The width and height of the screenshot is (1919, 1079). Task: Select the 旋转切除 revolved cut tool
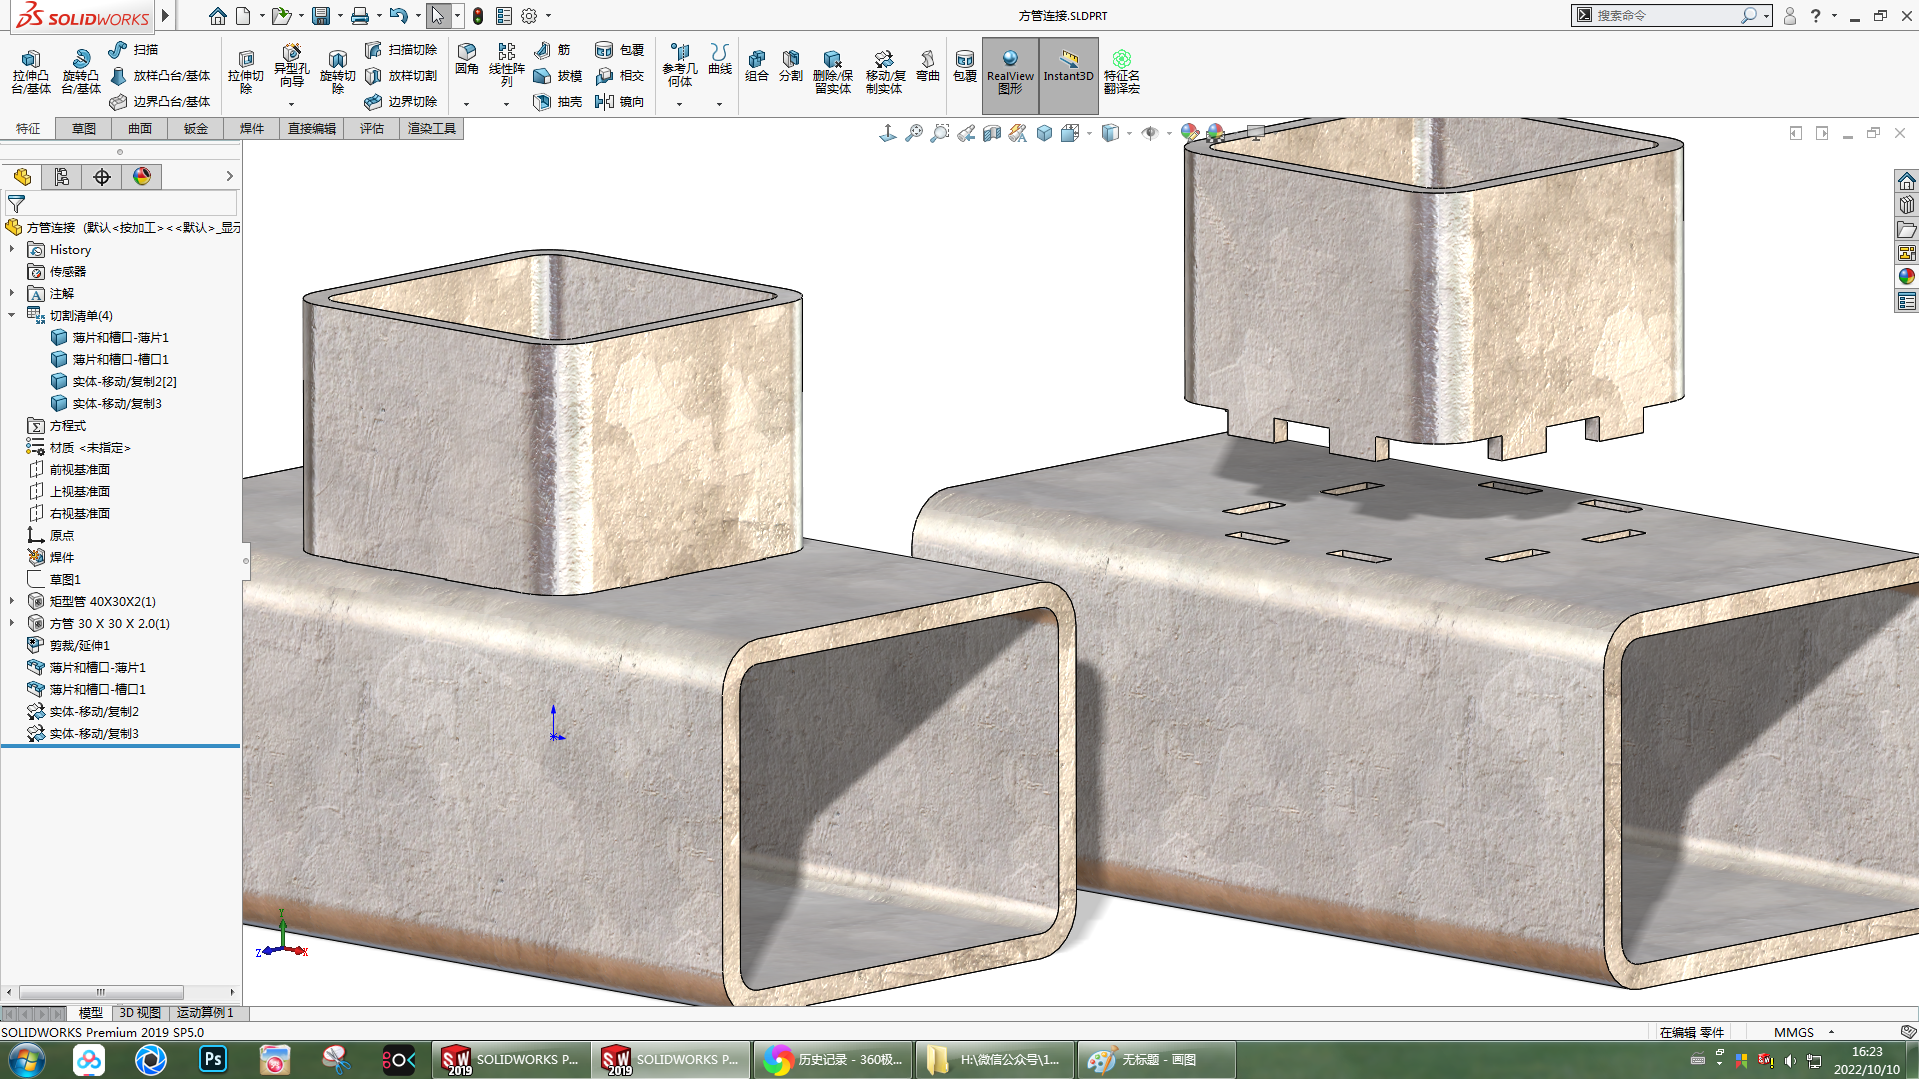coord(337,71)
